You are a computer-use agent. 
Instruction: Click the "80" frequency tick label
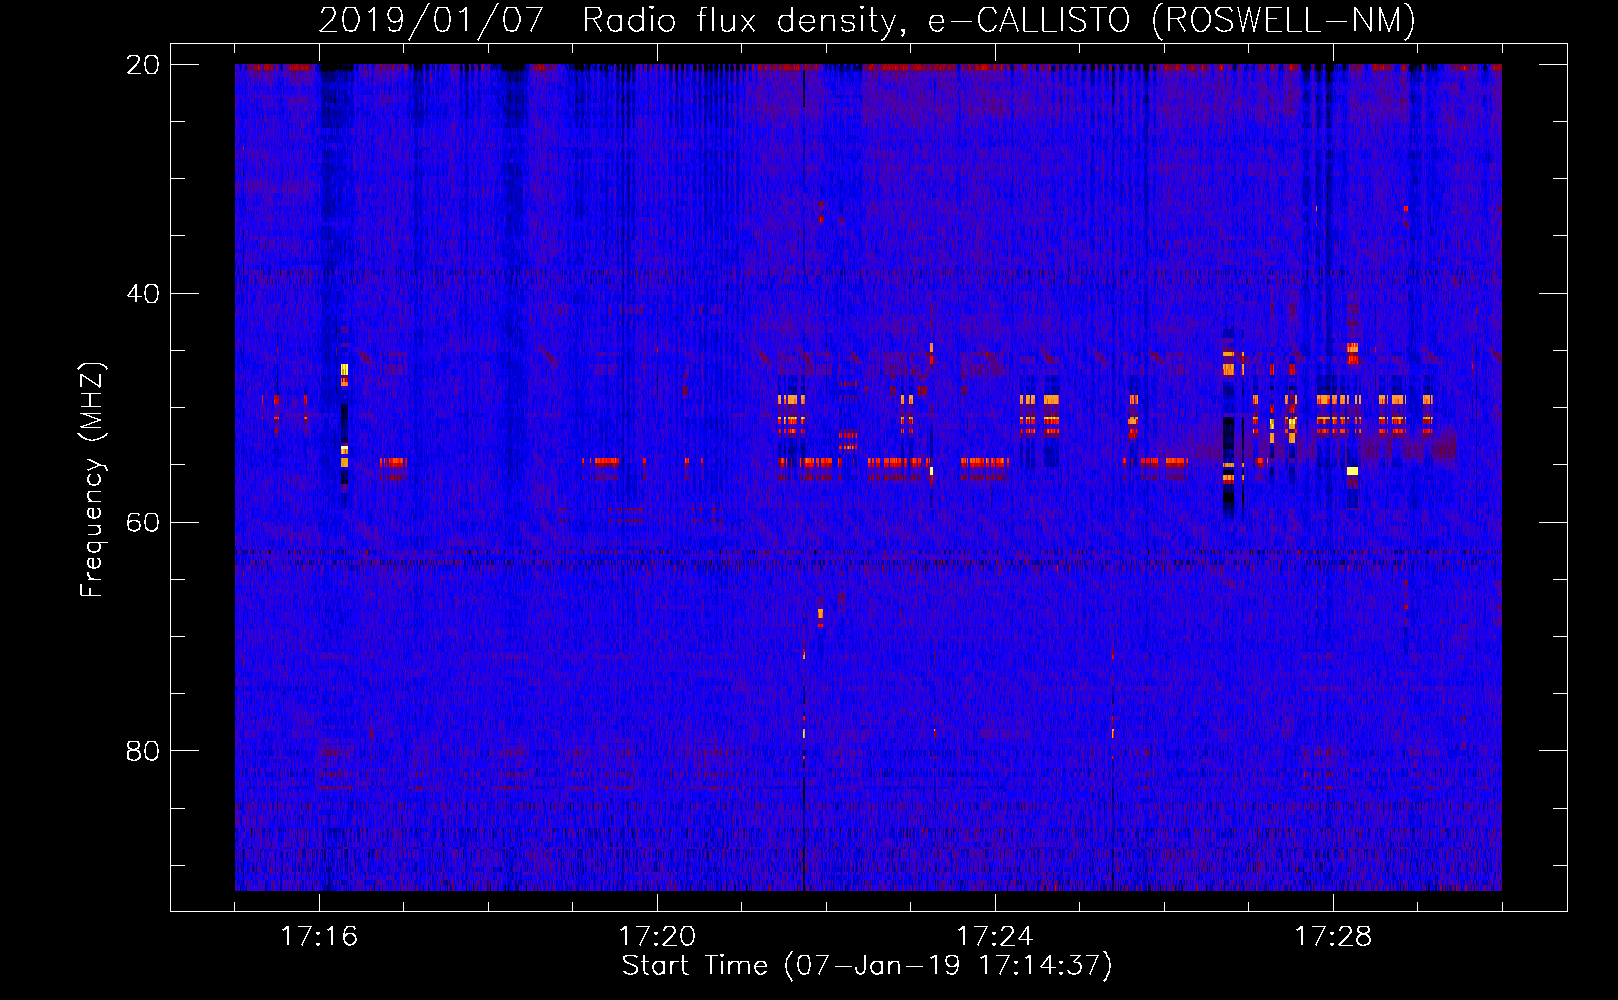143,751
